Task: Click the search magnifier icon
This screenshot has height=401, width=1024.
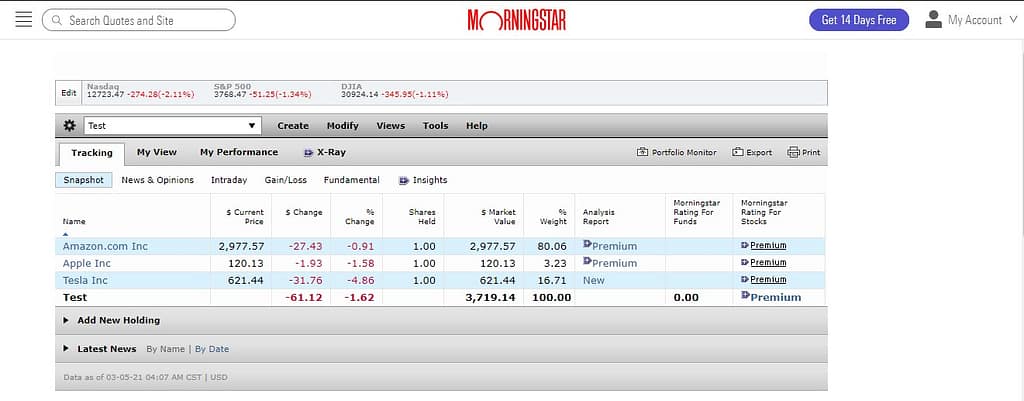Action: coord(57,20)
